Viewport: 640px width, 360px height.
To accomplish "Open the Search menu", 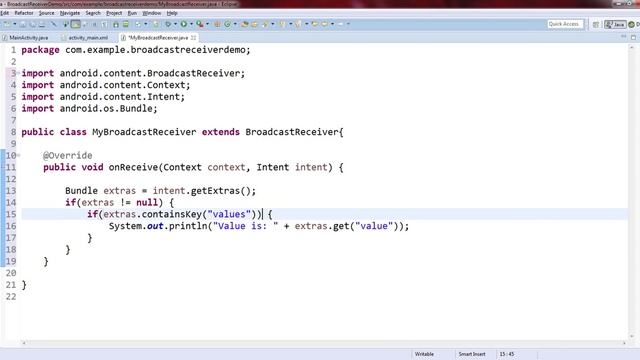I will coord(93,13).
